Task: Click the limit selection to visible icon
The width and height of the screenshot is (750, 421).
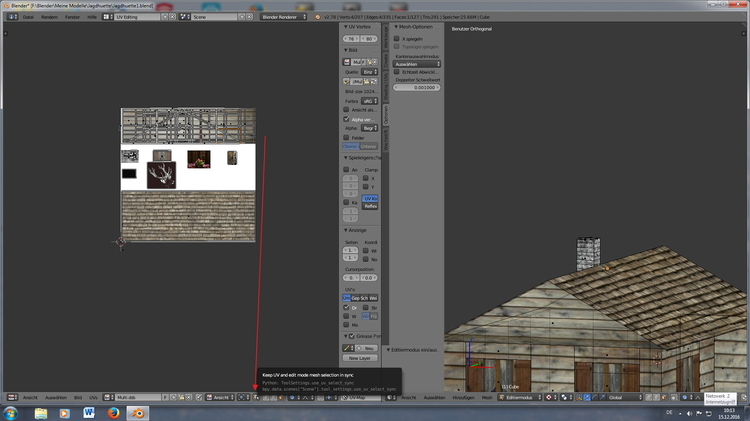Action: click(674, 398)
